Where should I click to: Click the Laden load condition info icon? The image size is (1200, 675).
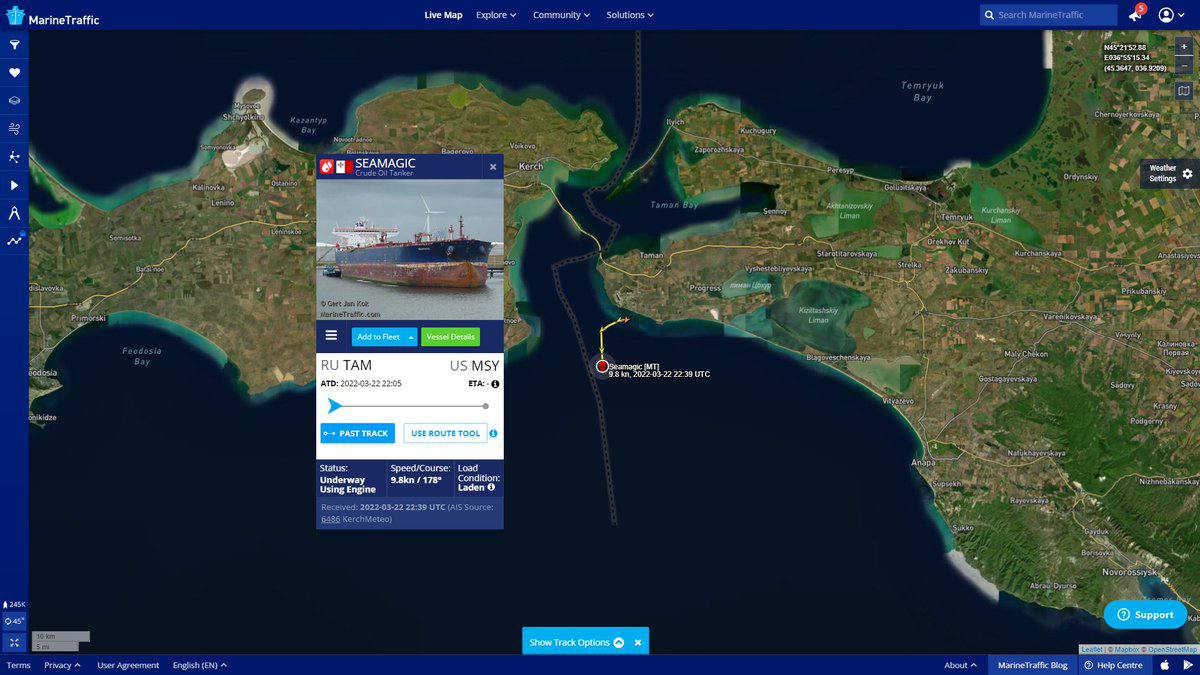click(493, 488)
